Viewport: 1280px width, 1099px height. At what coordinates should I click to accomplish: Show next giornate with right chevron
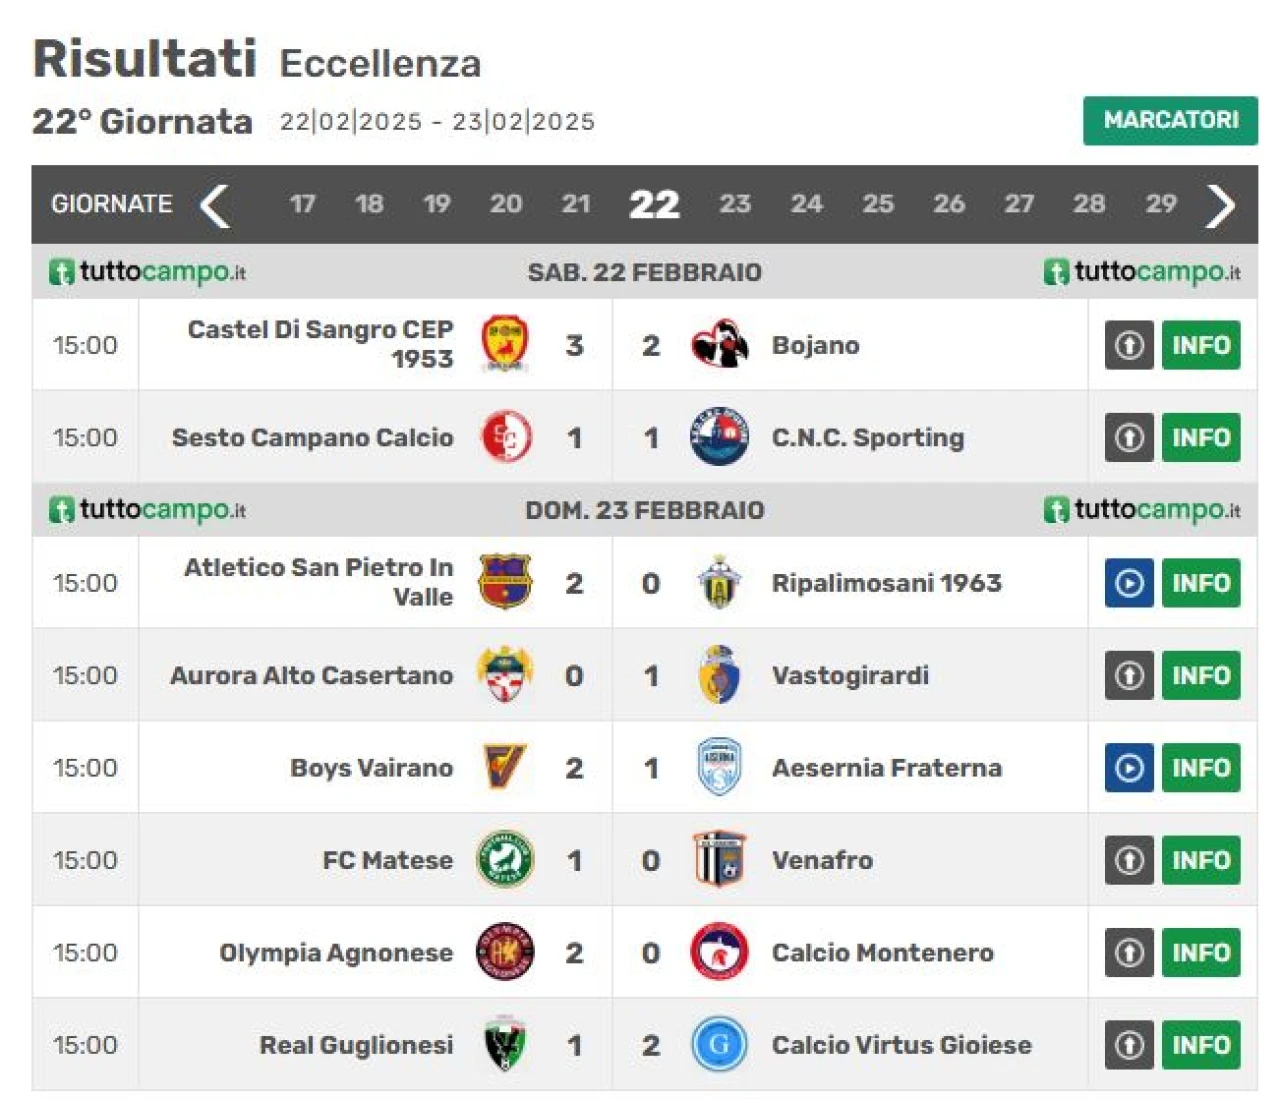[1220, 205]
